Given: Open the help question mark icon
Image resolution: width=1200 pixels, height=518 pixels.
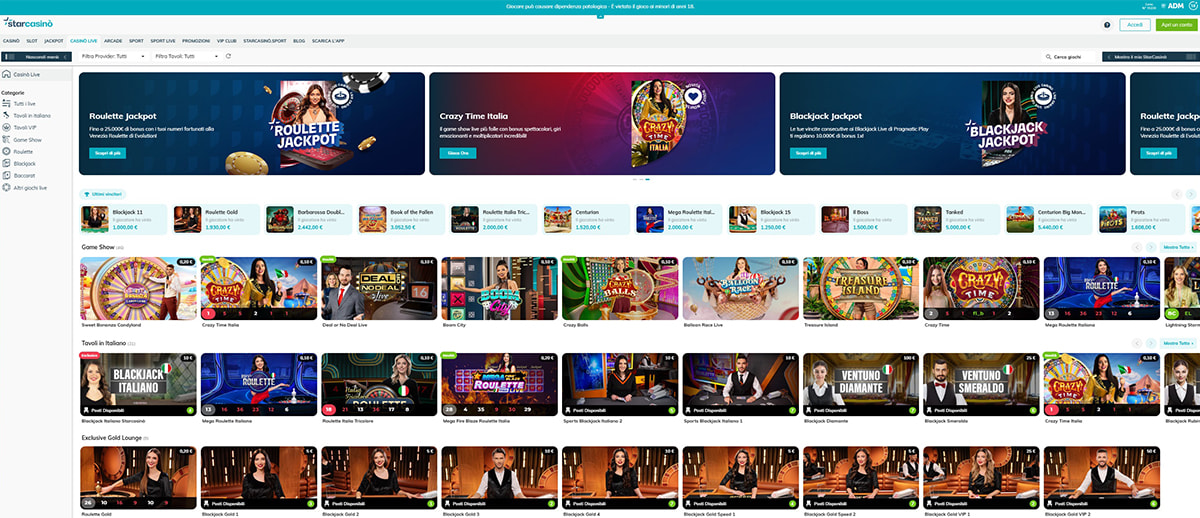Looking at the screenshot, I should [x=1107, y=25].
